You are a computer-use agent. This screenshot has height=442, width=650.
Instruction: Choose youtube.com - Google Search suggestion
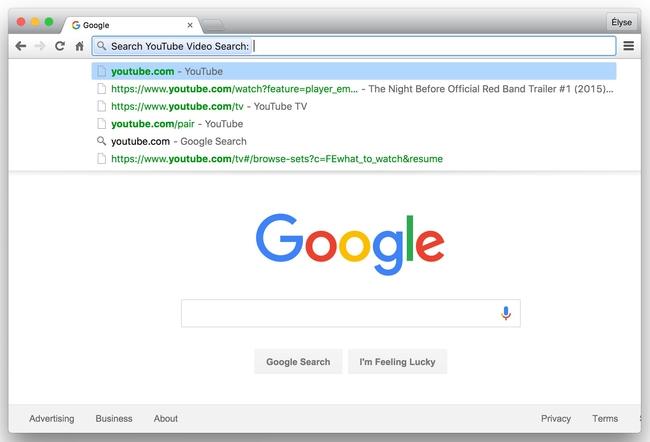coord(354,141)
